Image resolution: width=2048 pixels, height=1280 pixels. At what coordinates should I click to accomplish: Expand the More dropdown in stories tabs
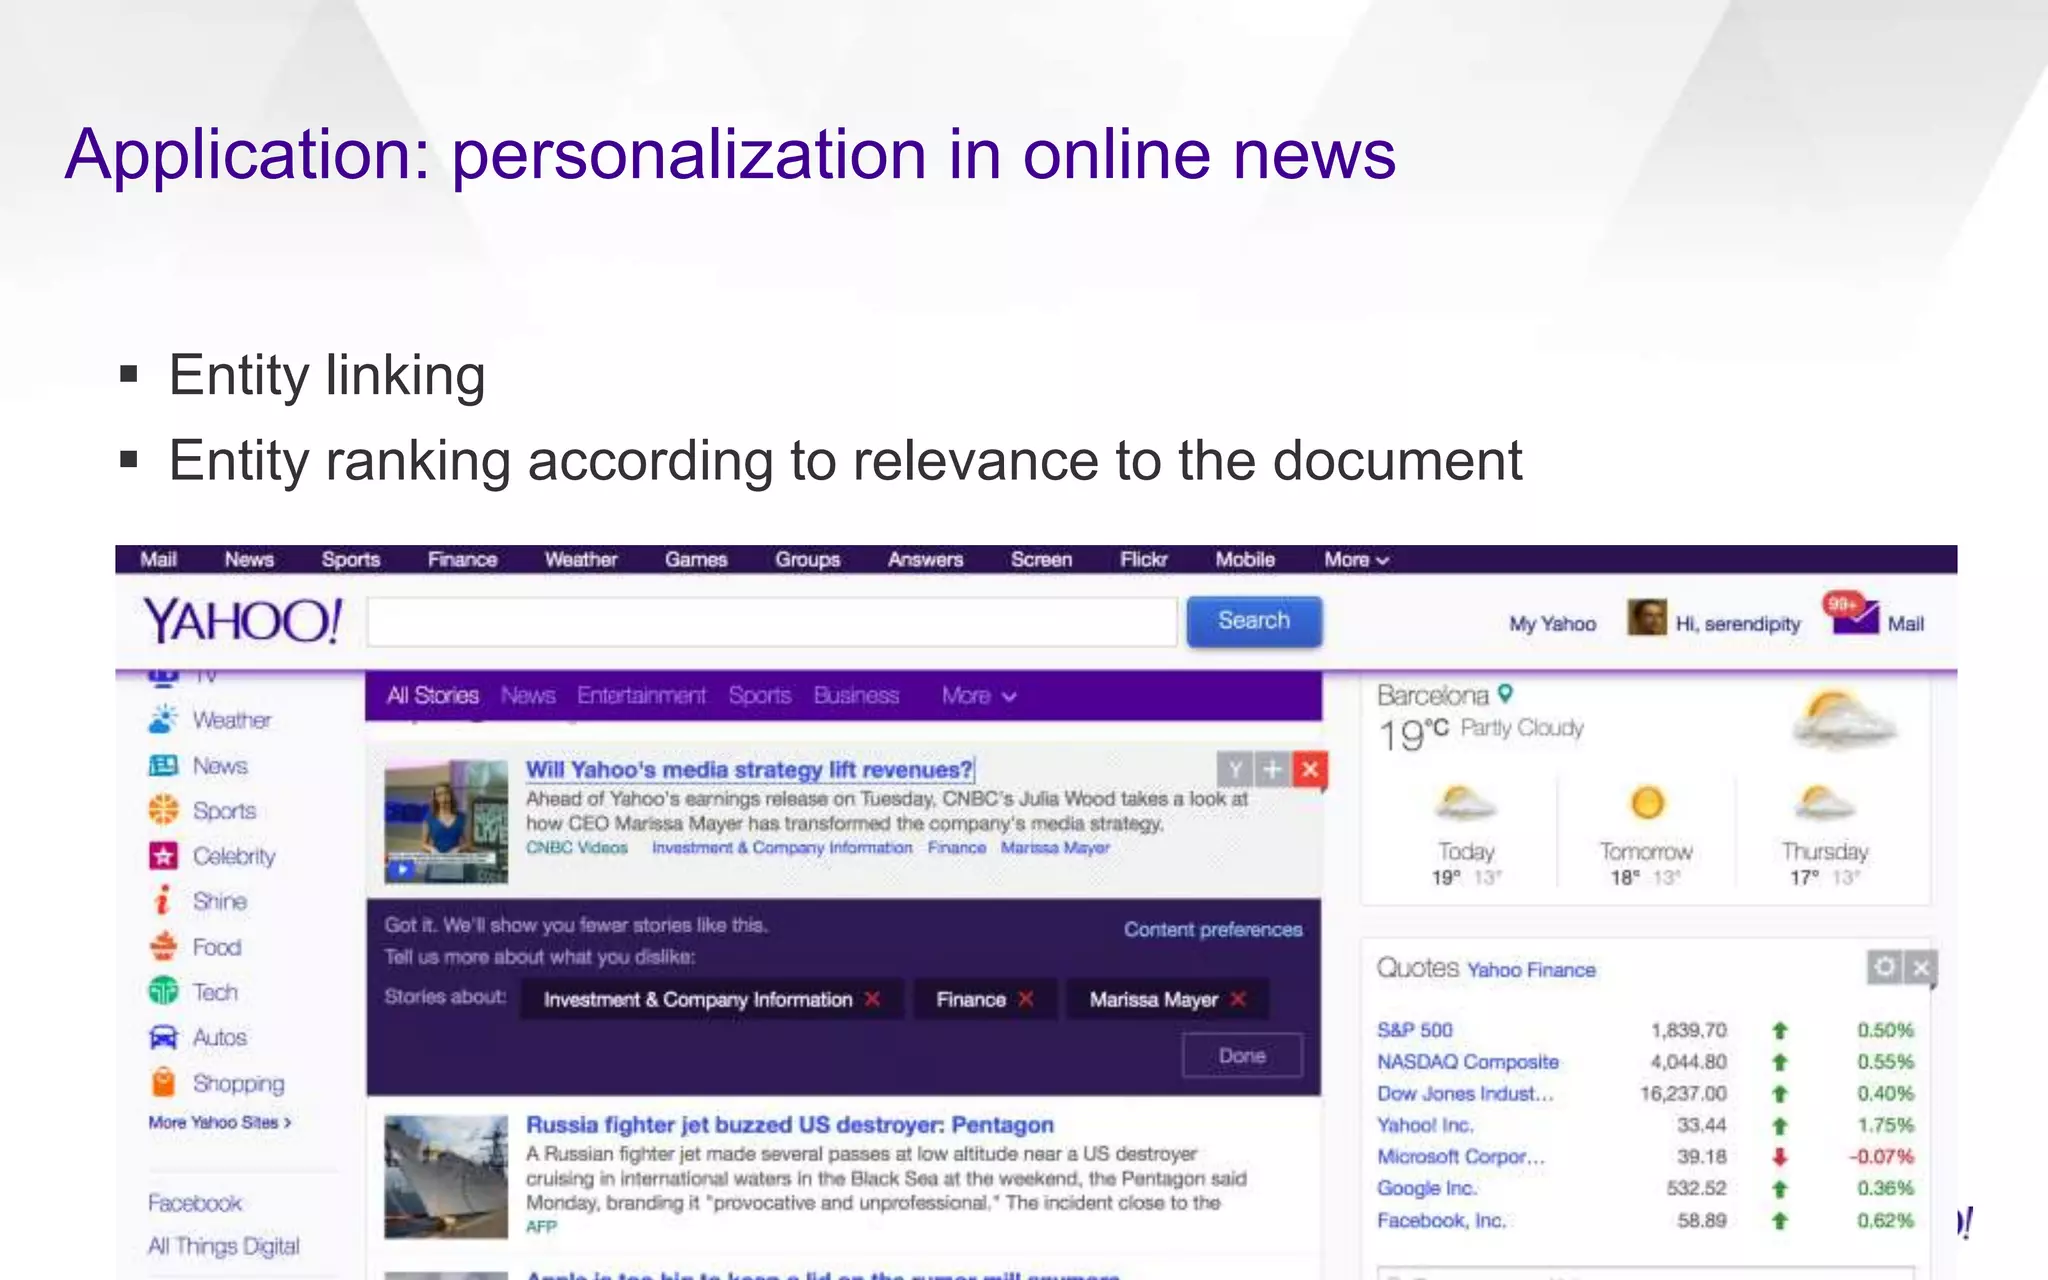(979, 696)
